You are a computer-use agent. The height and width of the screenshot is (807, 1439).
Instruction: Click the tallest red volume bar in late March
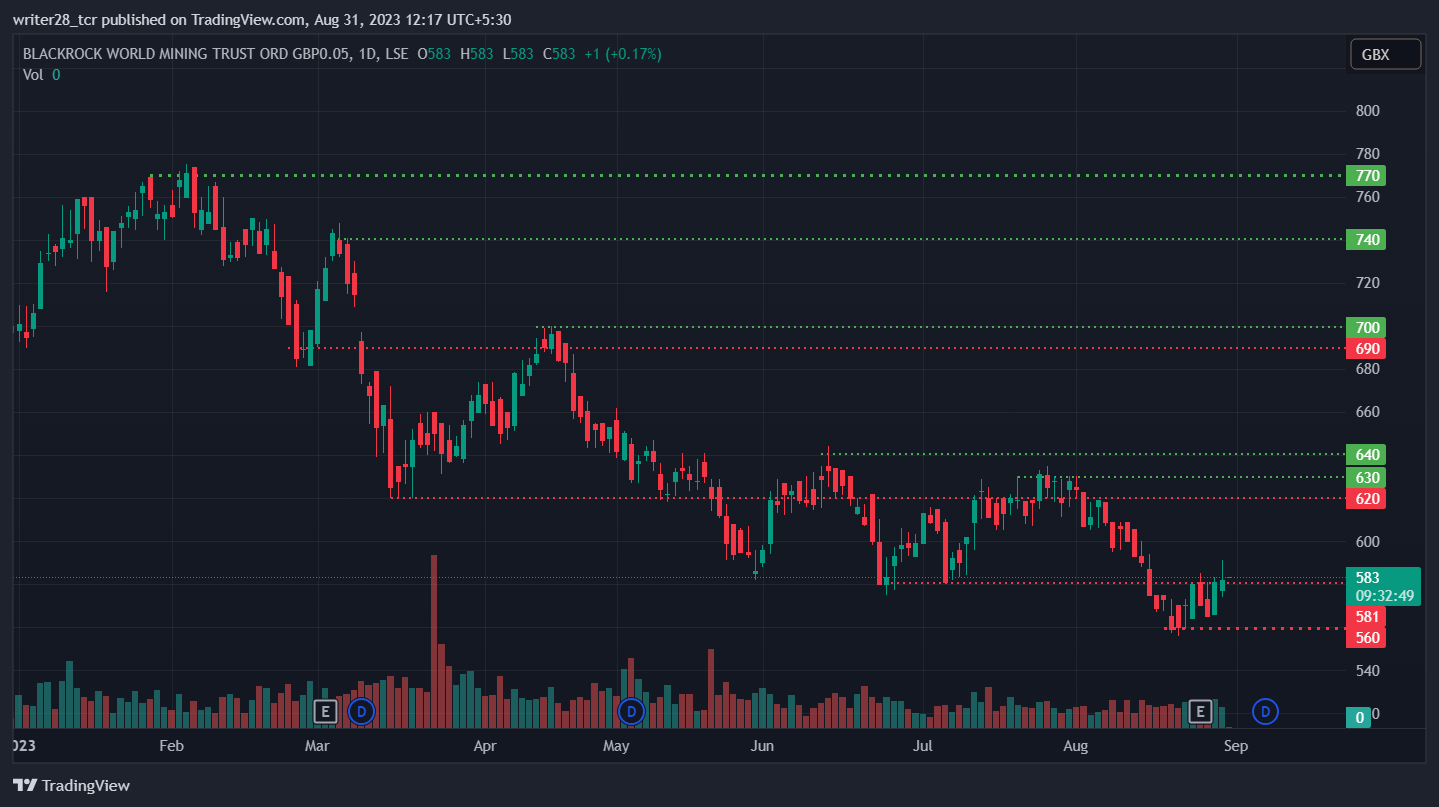pyautogui.click(x=434, y=641)
